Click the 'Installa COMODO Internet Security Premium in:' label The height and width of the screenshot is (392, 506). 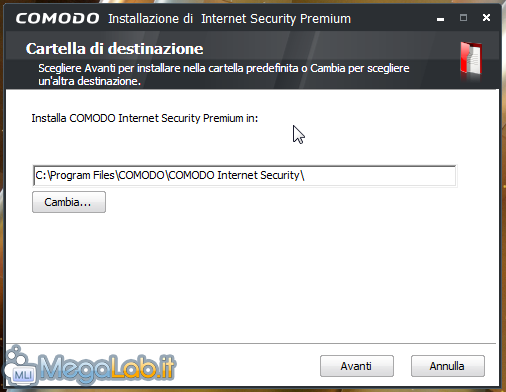pyautogui.click(x=145, y=118)
